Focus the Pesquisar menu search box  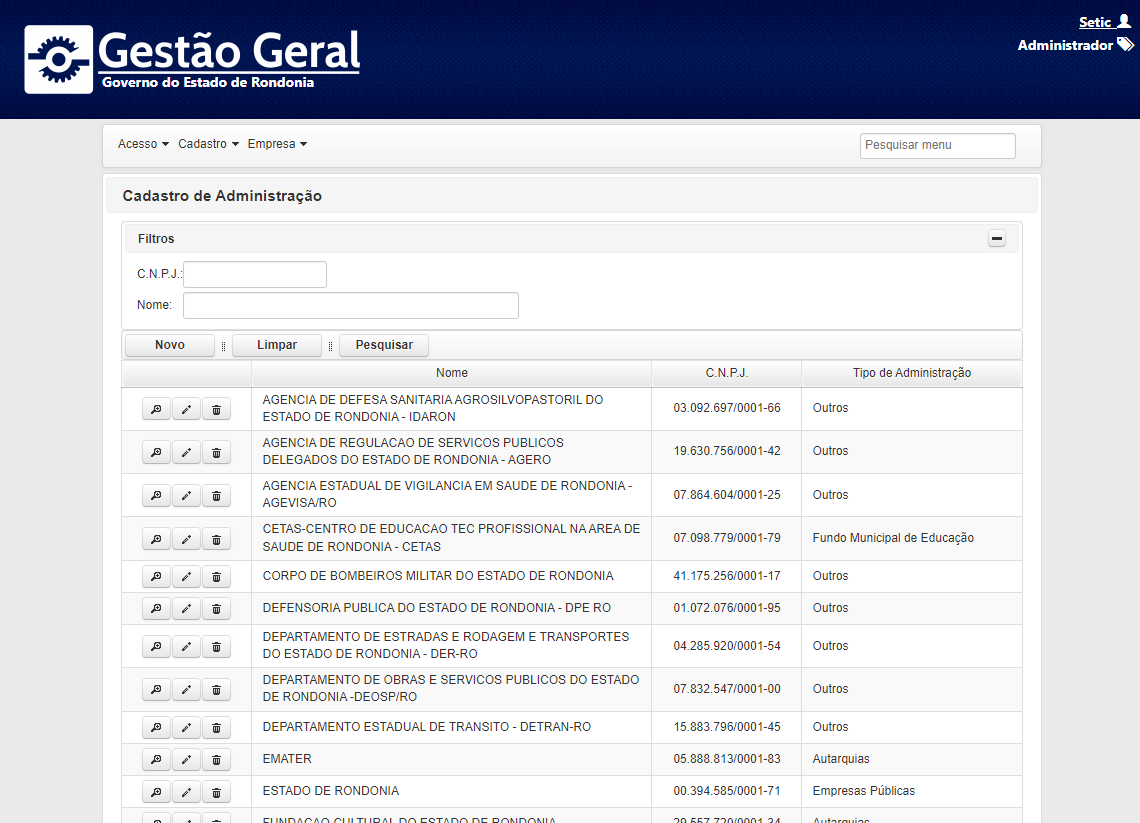[x=938, y=145]
